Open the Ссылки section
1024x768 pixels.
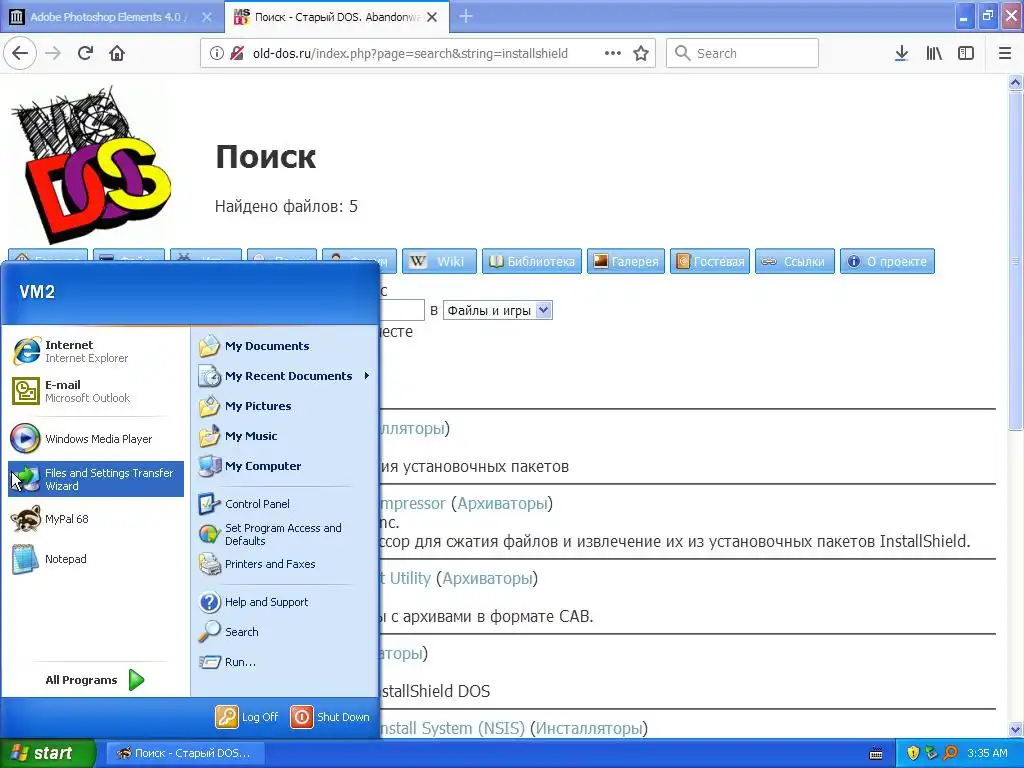[x=795, y=261]
